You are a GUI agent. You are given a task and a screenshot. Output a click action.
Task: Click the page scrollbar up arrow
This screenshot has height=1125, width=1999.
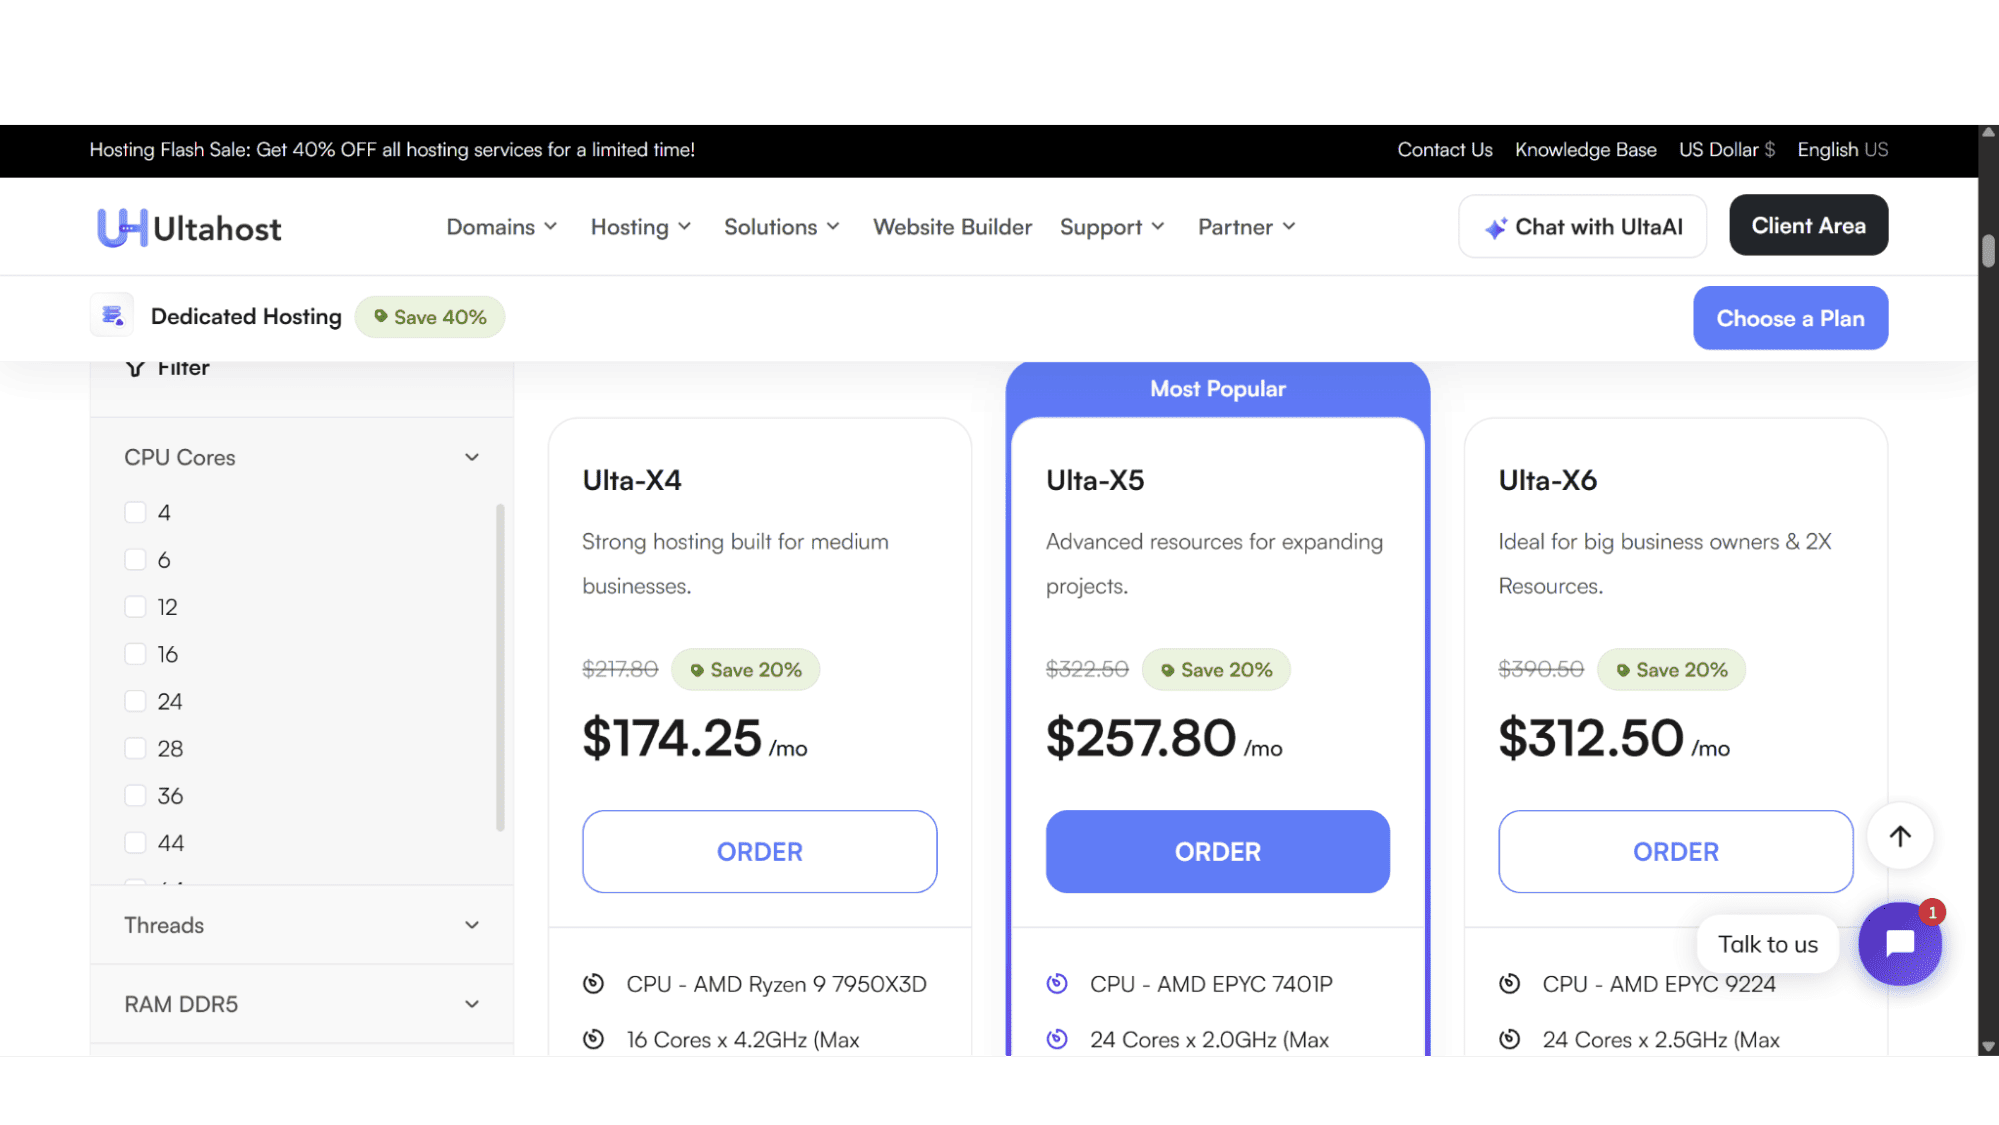1988,133
